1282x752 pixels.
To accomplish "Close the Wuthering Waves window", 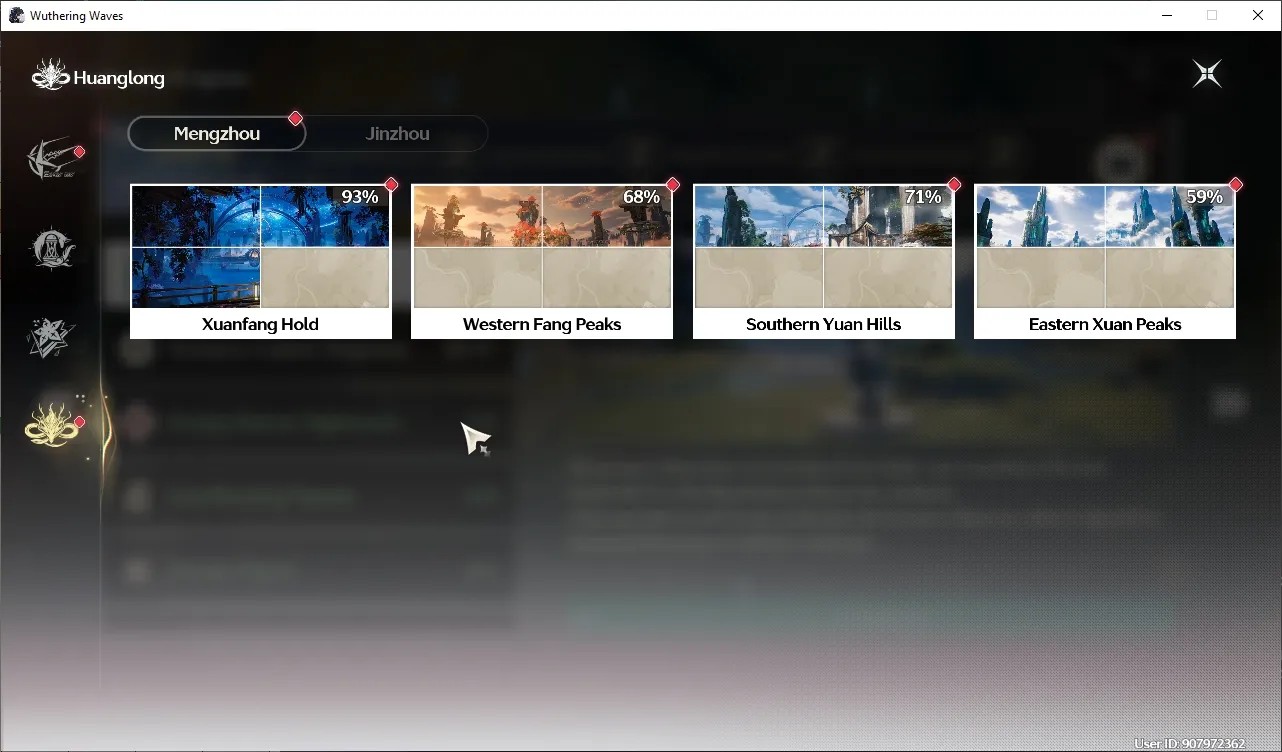I will [1258, 15].
